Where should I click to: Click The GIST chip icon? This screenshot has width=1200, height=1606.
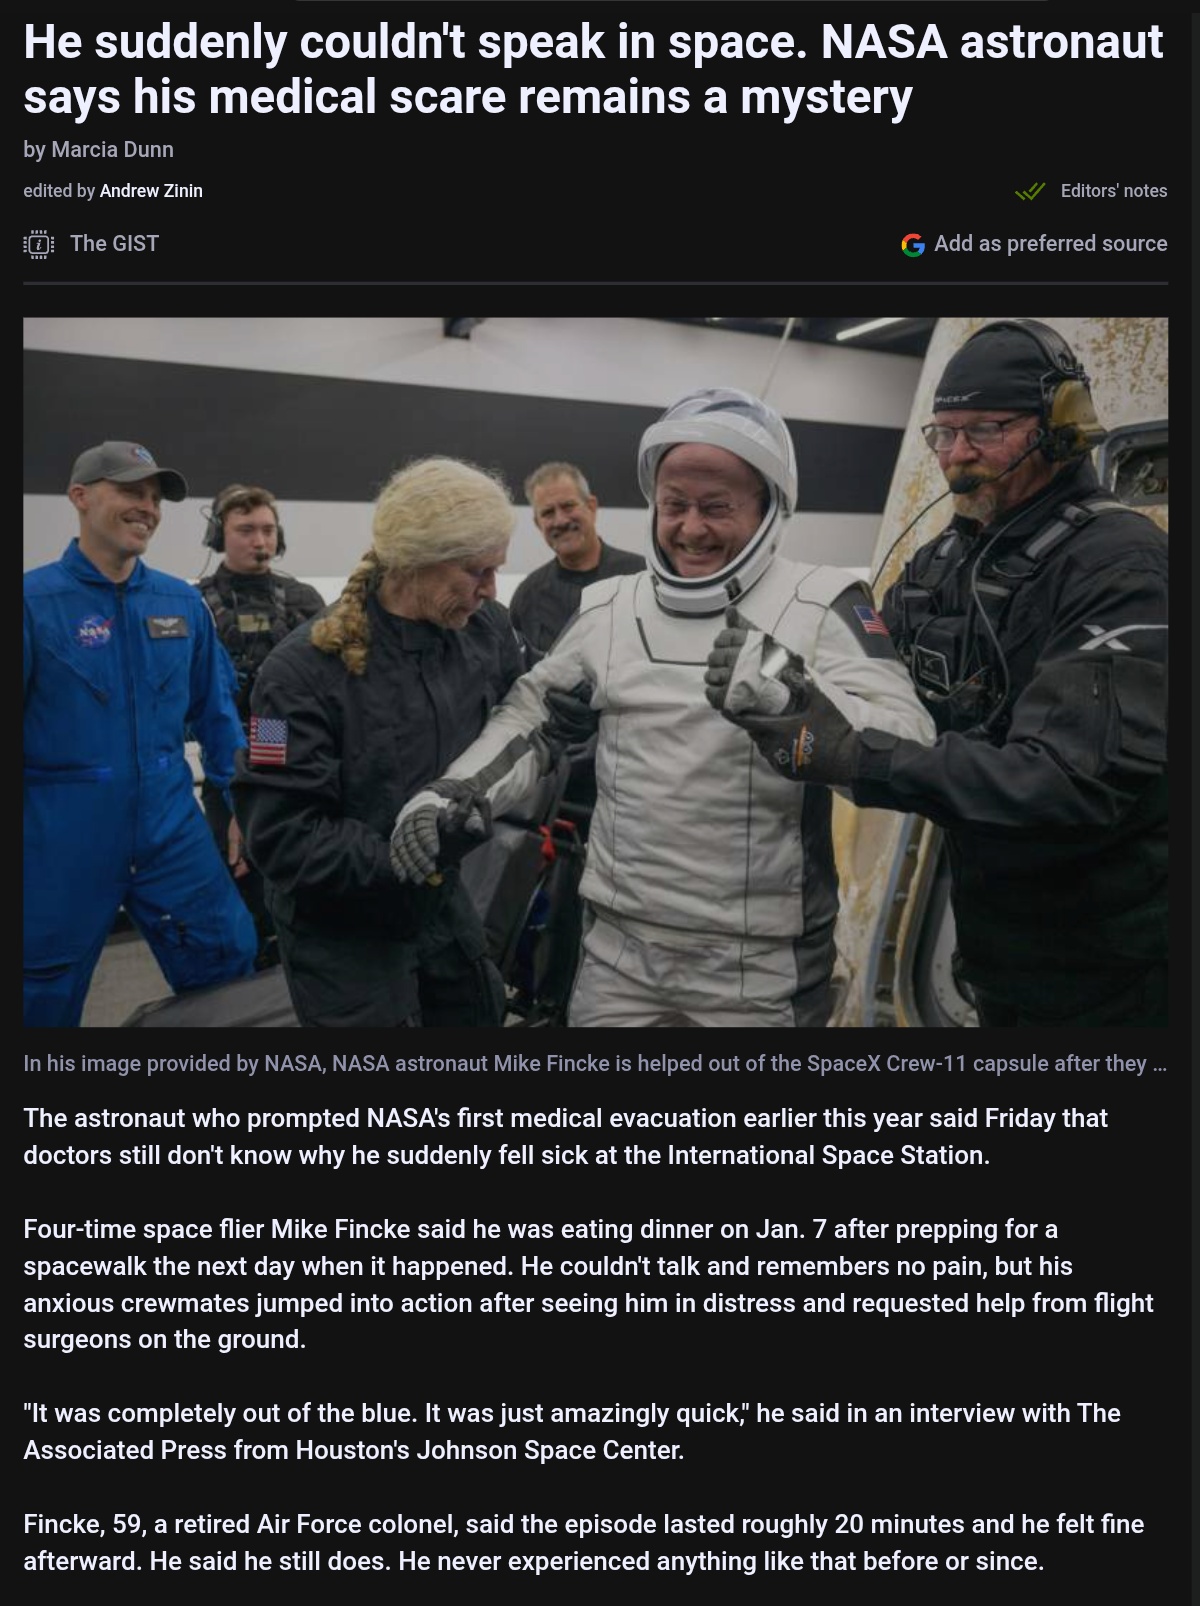pos(39,244)
